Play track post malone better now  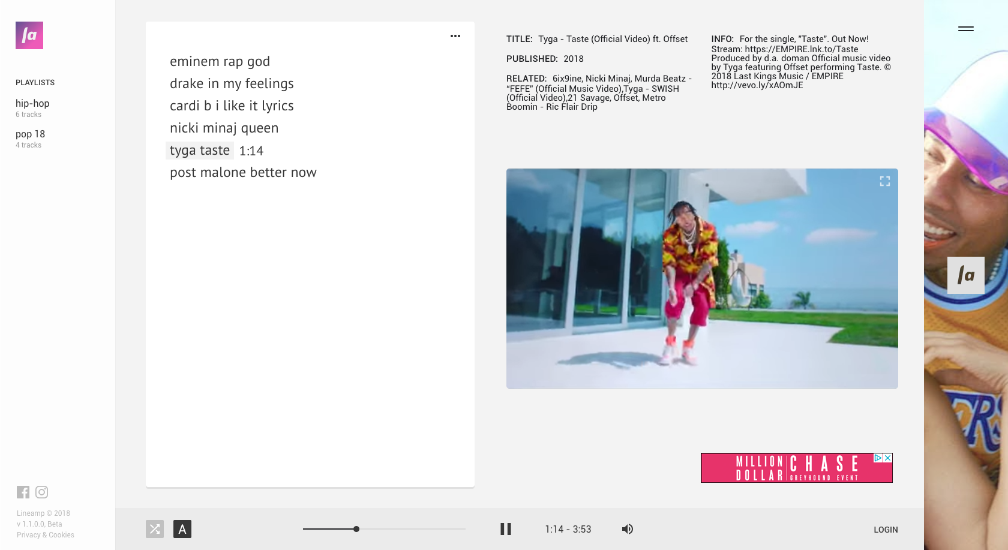(243, 172)
